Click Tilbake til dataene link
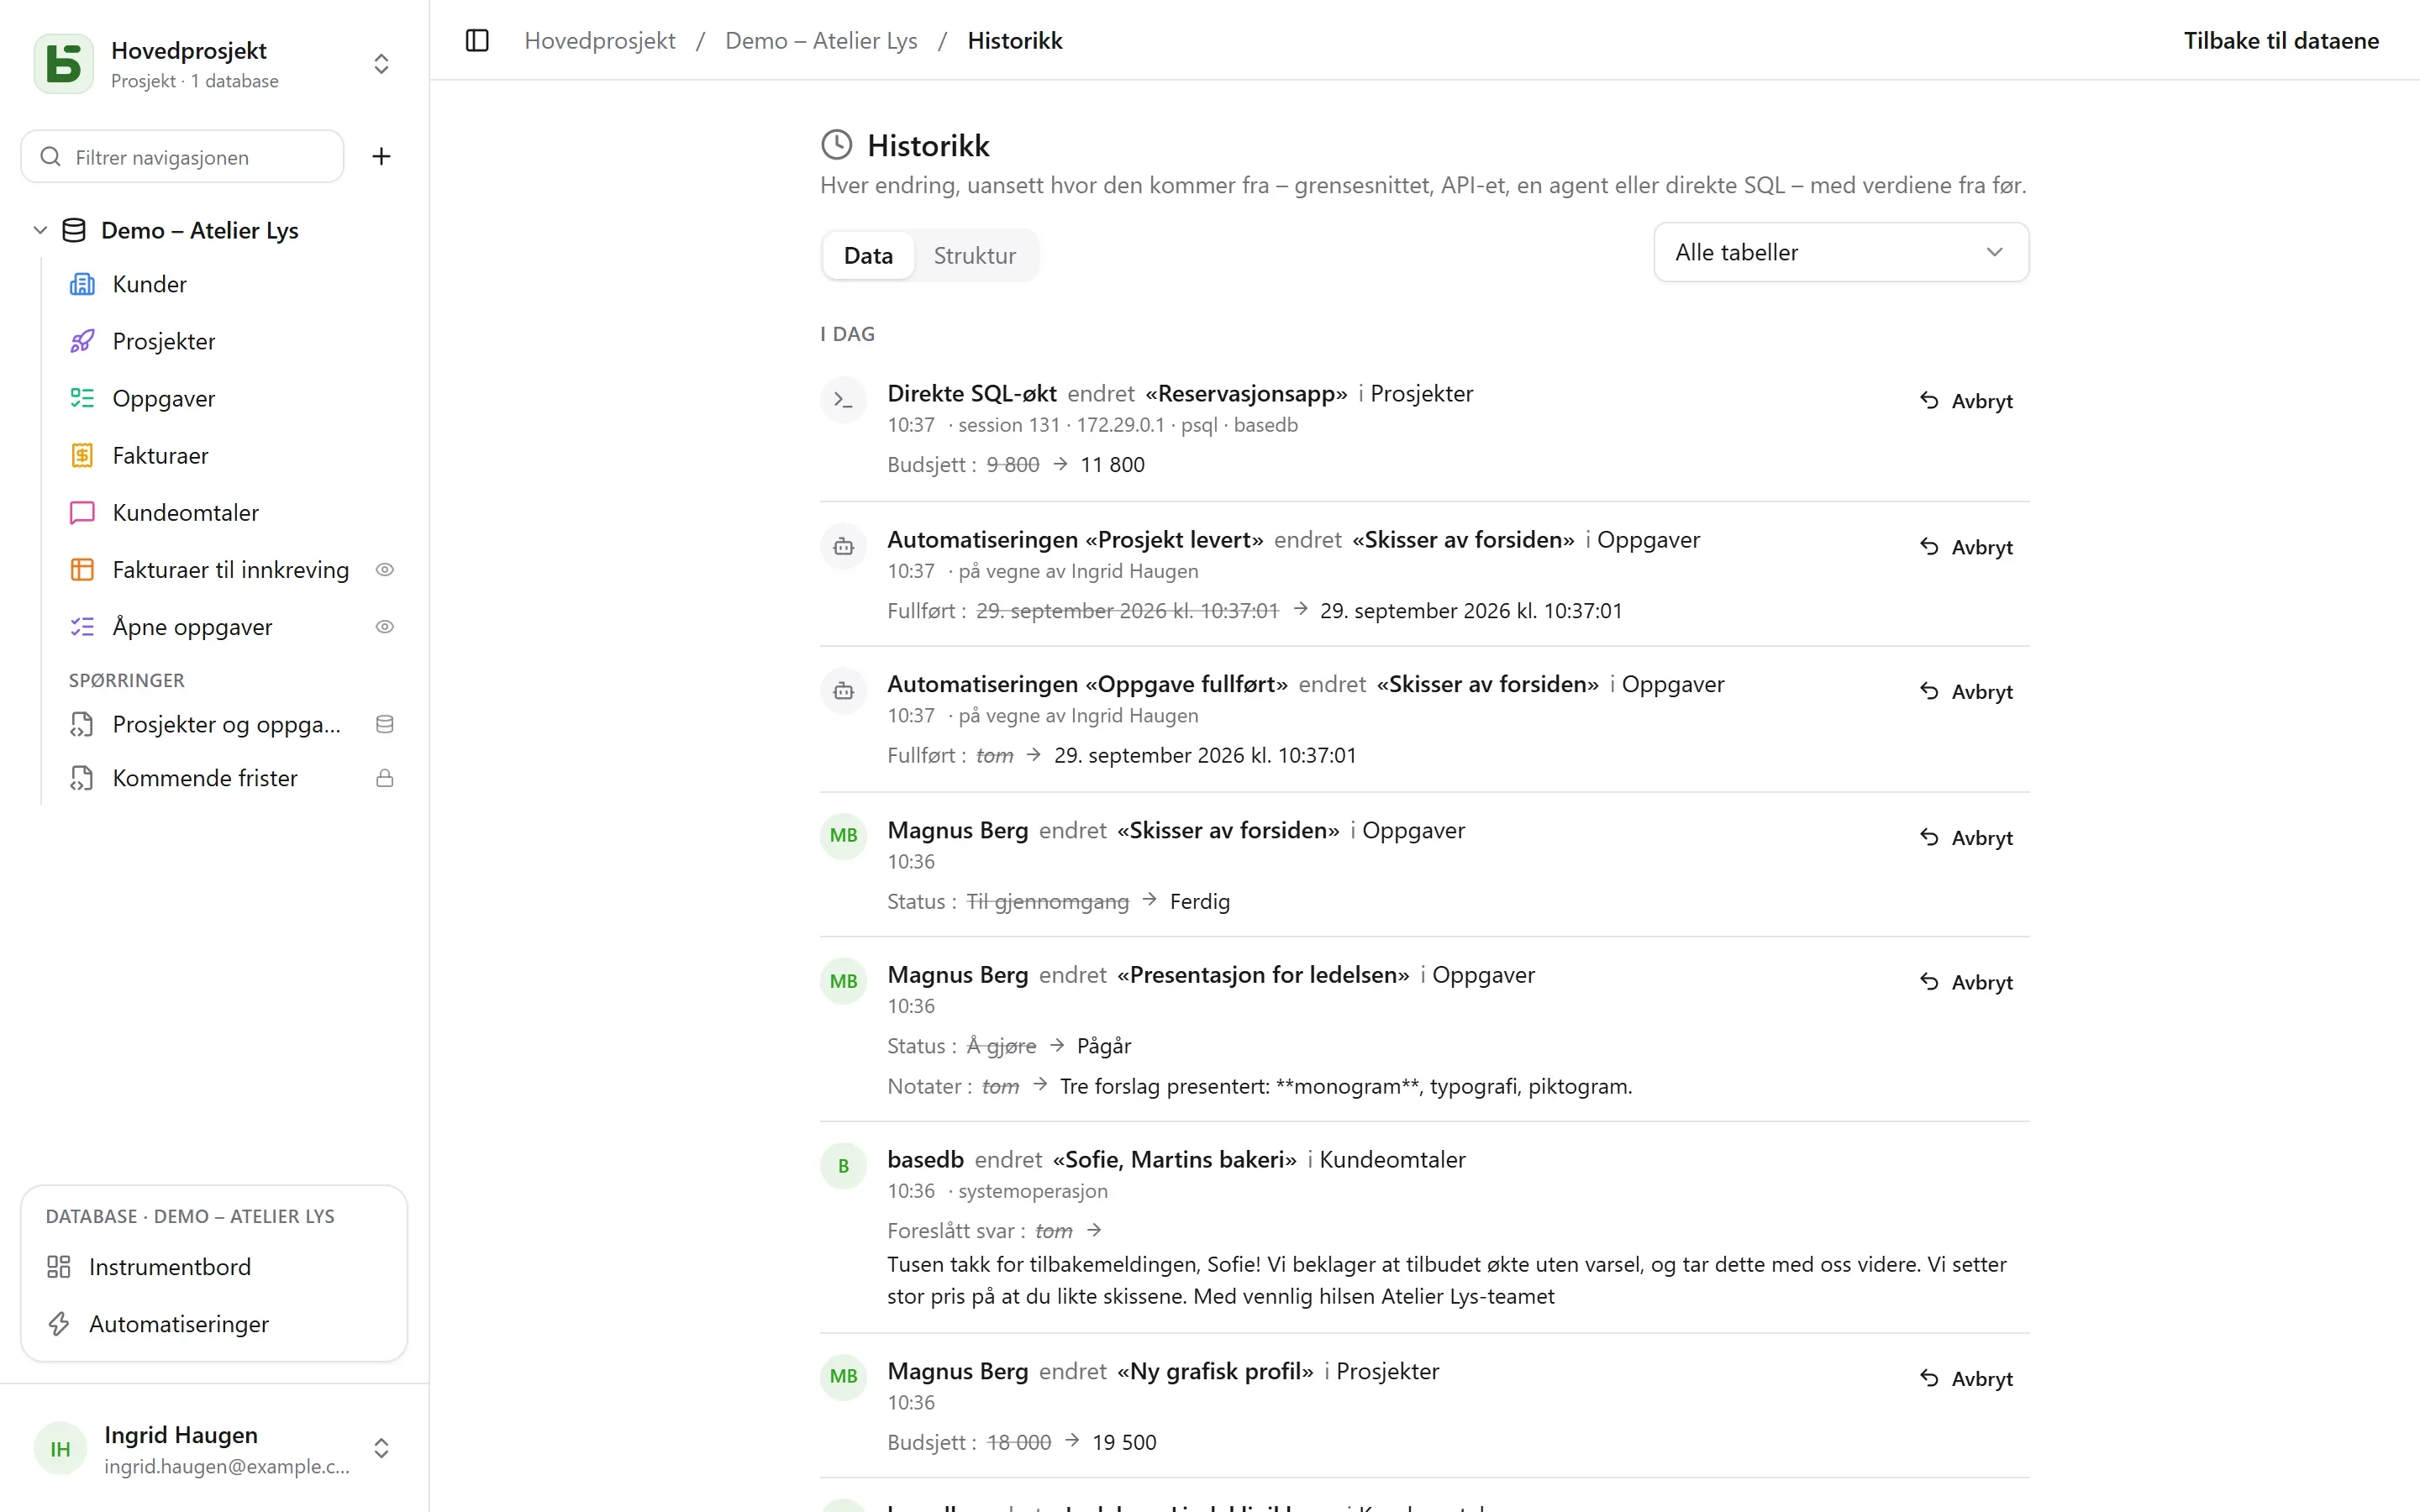 coord(2281,41)
